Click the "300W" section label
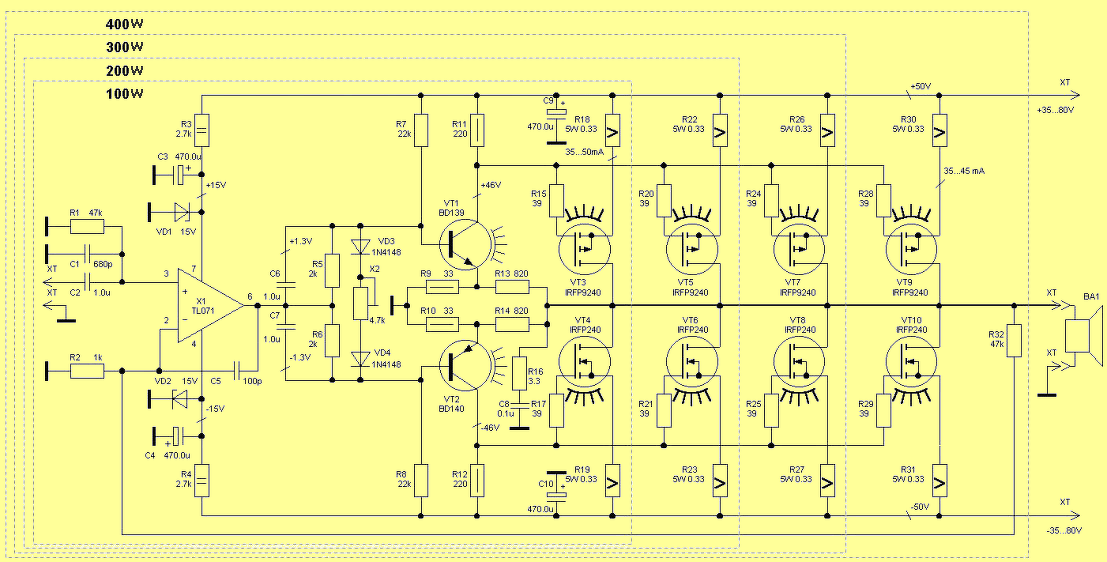 [x=125, y=47]
